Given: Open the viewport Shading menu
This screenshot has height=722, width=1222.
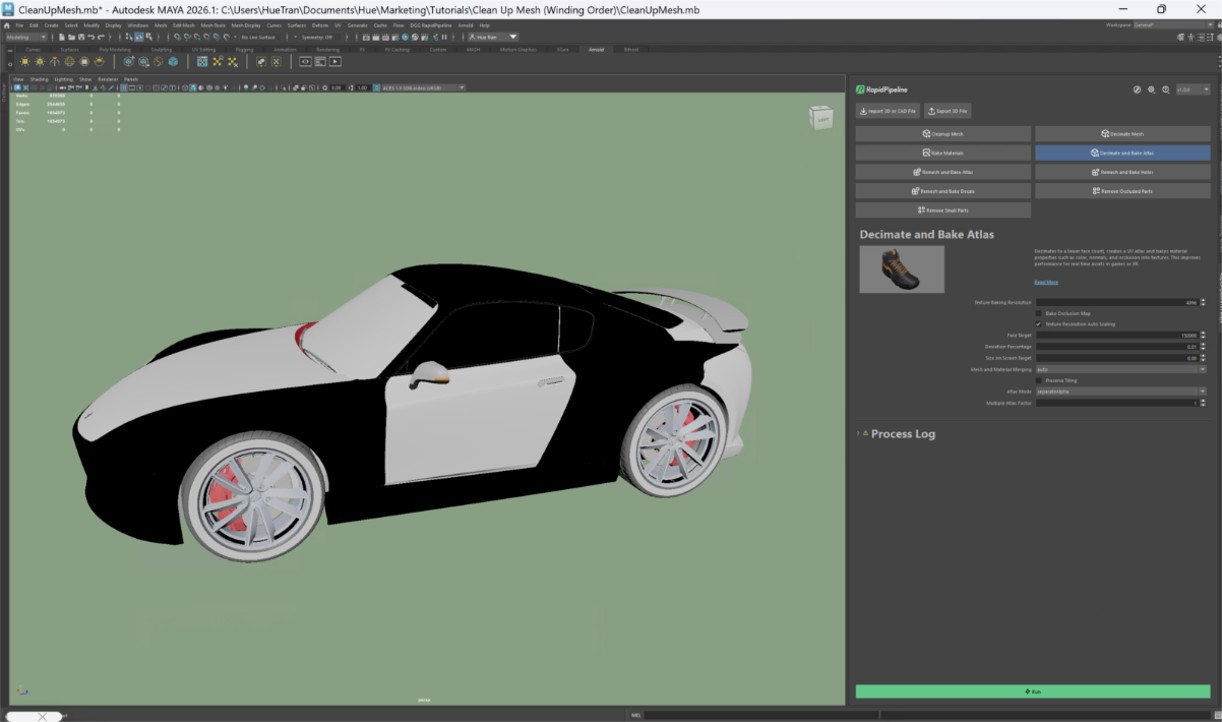Looking at the screenshot, I should tap(39, 79).
